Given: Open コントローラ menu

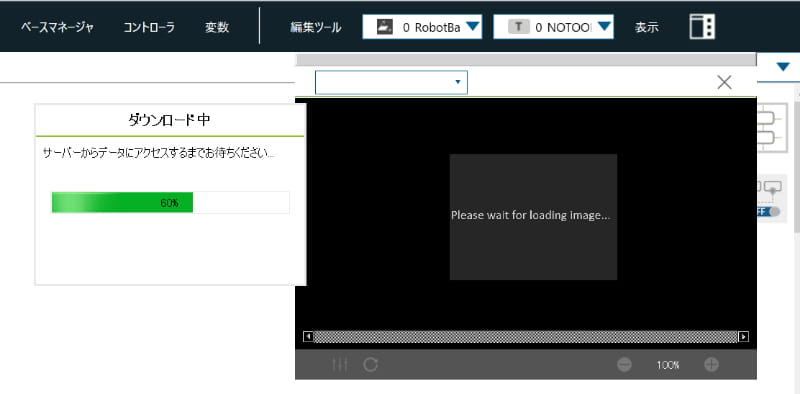Looking at the screenshot, I should [149, 27].
